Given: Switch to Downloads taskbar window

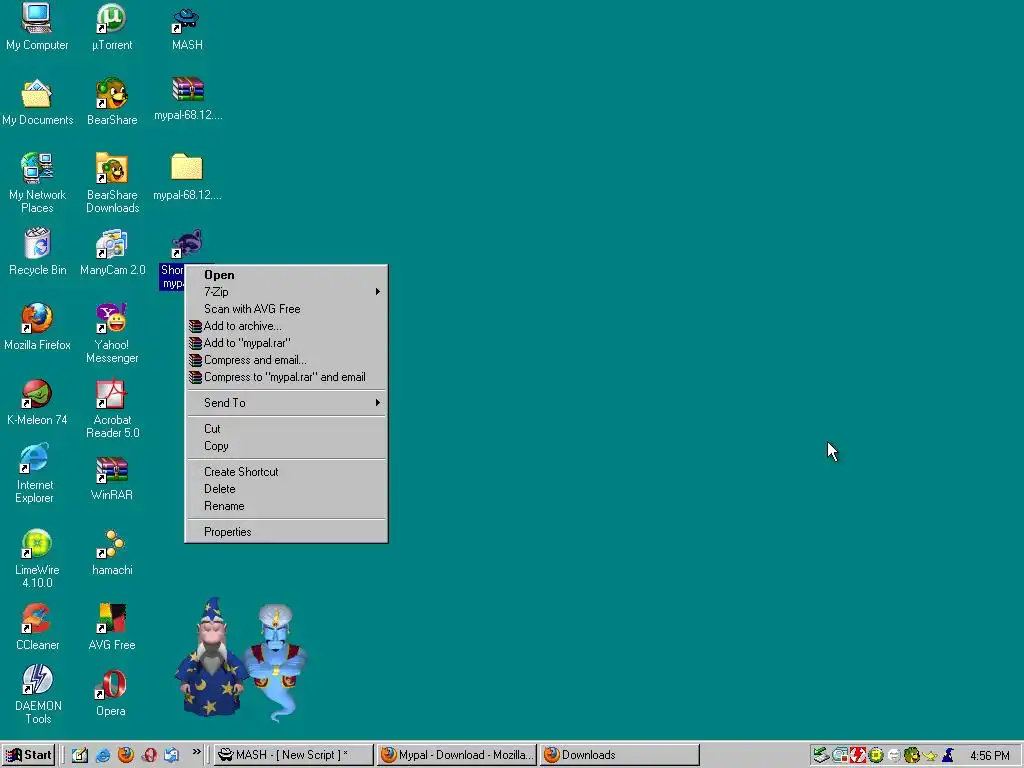Looking at the screenshot, I should point(620,755).
